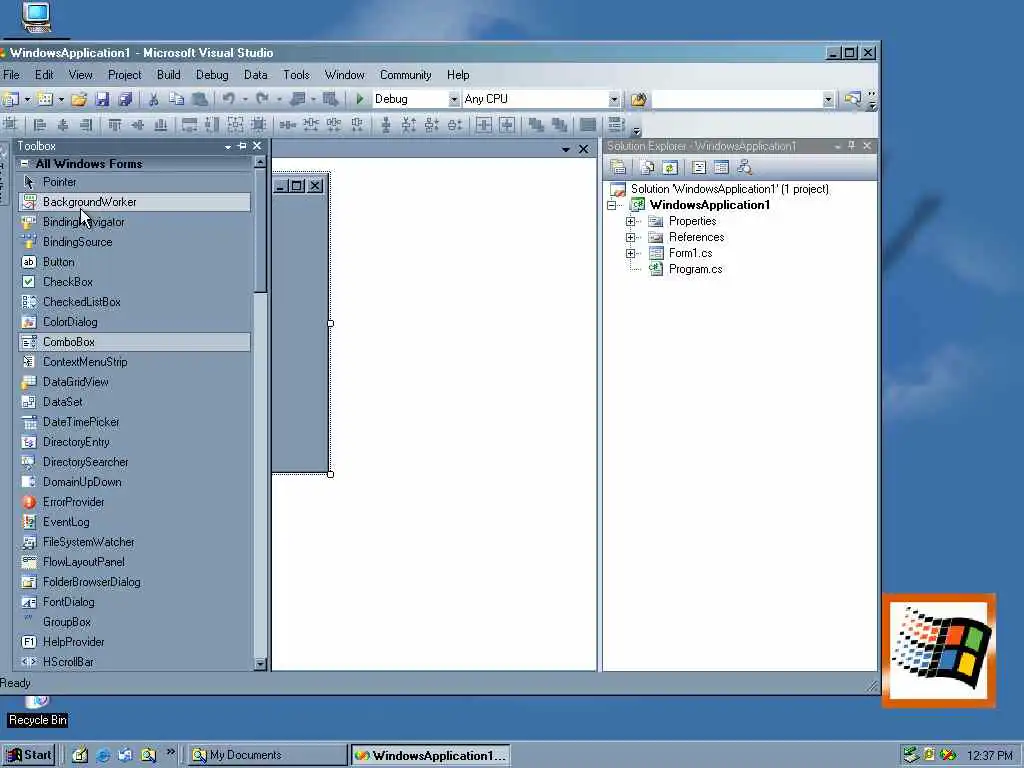Select the FlowLayoutPanel control in Toolbox
Image resolution: width=1024 pixels, height=768 pixels.
tap(135, 562)
